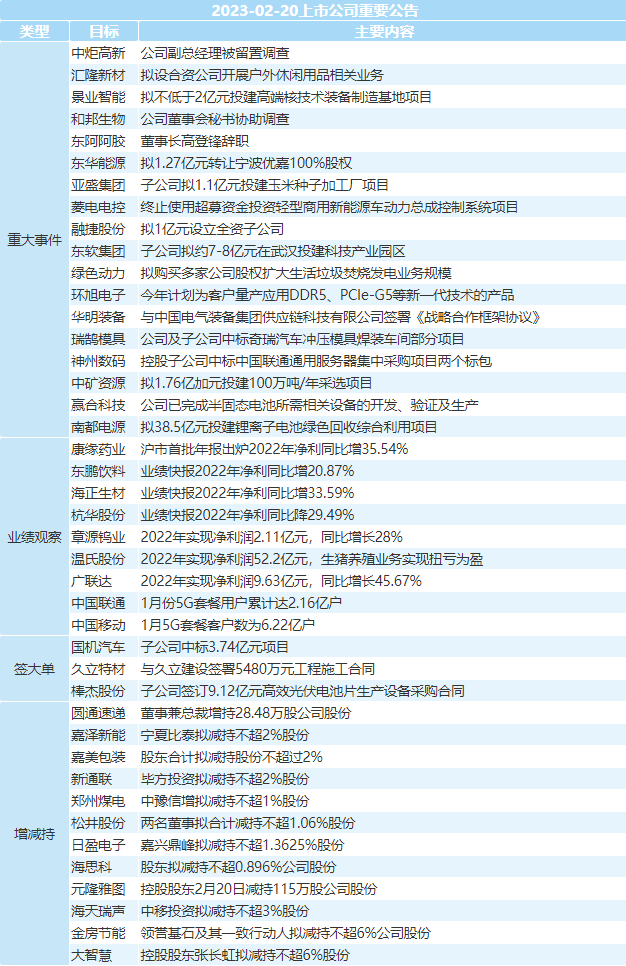Select company name 中国联通

point(98,603)
